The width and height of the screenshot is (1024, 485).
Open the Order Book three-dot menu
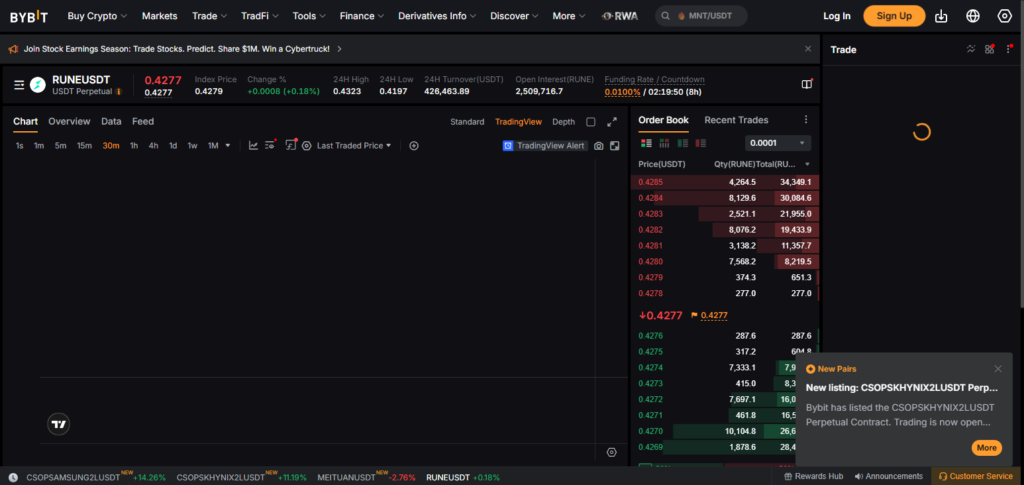pyautogui.click(x=806, y=119)
